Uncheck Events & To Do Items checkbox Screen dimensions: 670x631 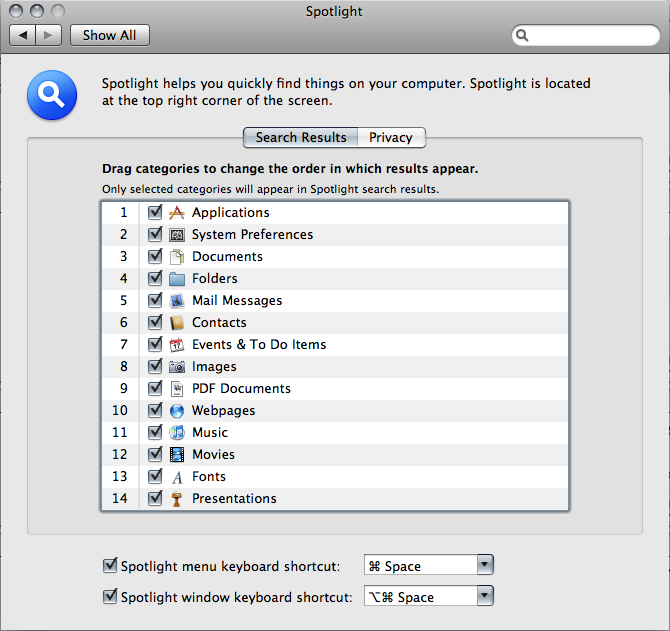tap(155, 344)
